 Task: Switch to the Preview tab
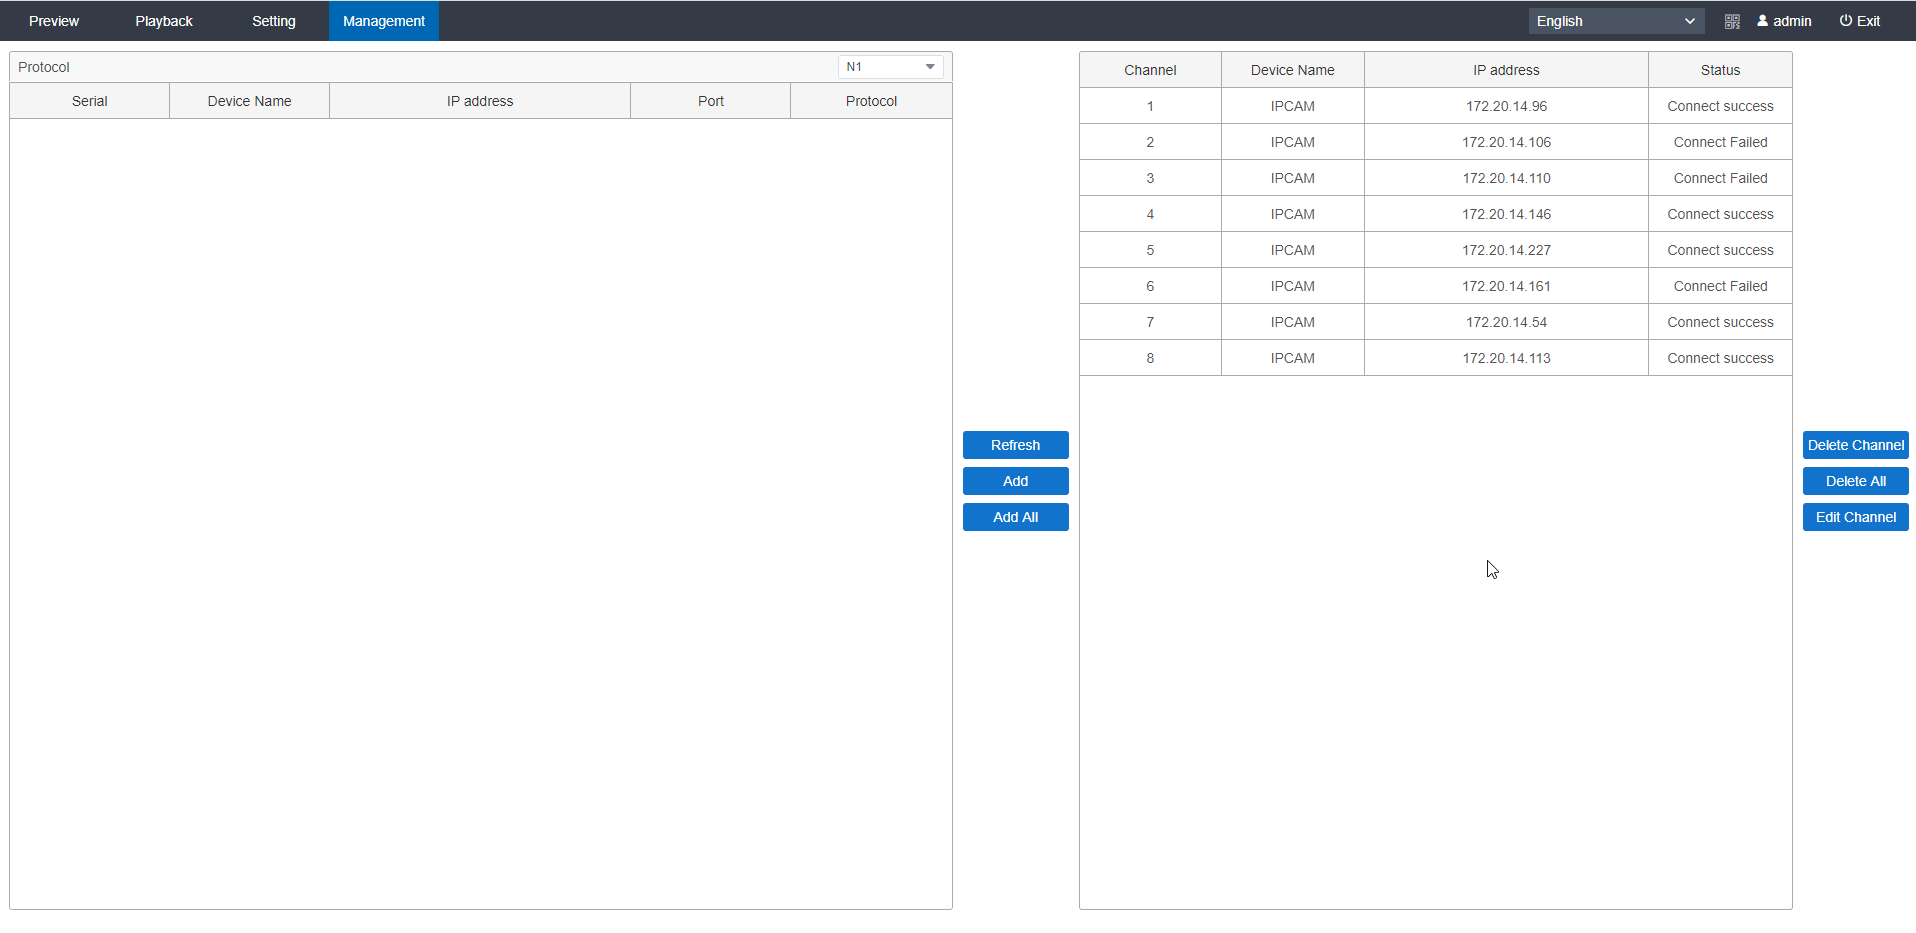pyautogui.click(x=54, y=21)
